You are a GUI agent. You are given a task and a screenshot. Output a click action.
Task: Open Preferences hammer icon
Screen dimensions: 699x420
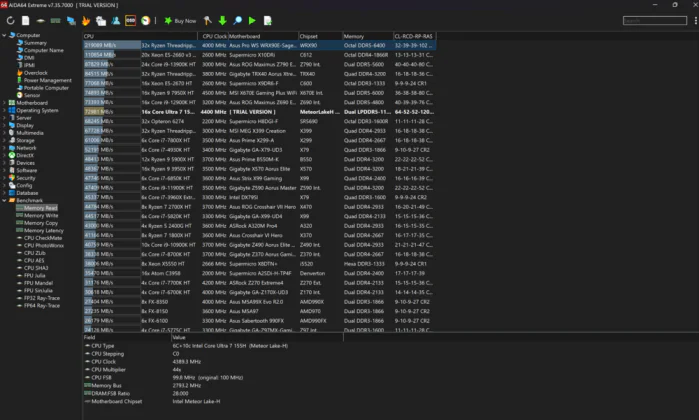point(207,21)
